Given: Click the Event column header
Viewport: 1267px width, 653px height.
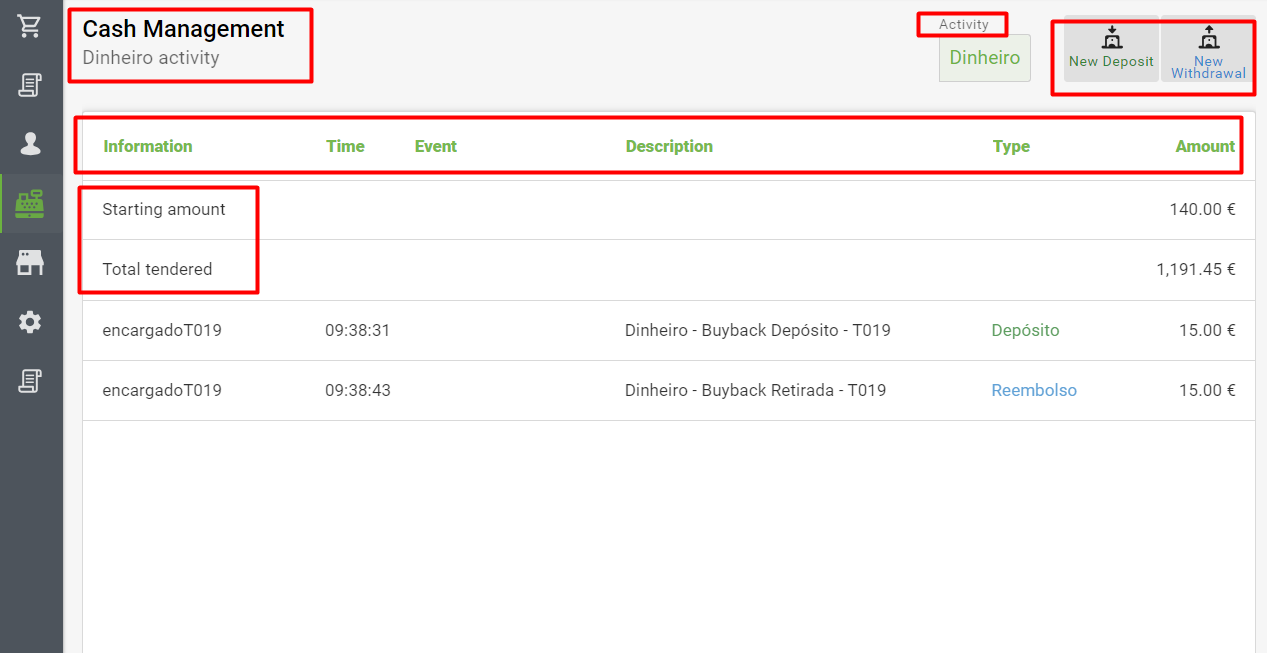Looking at the screenshot, I should click(x=435, y=146).
